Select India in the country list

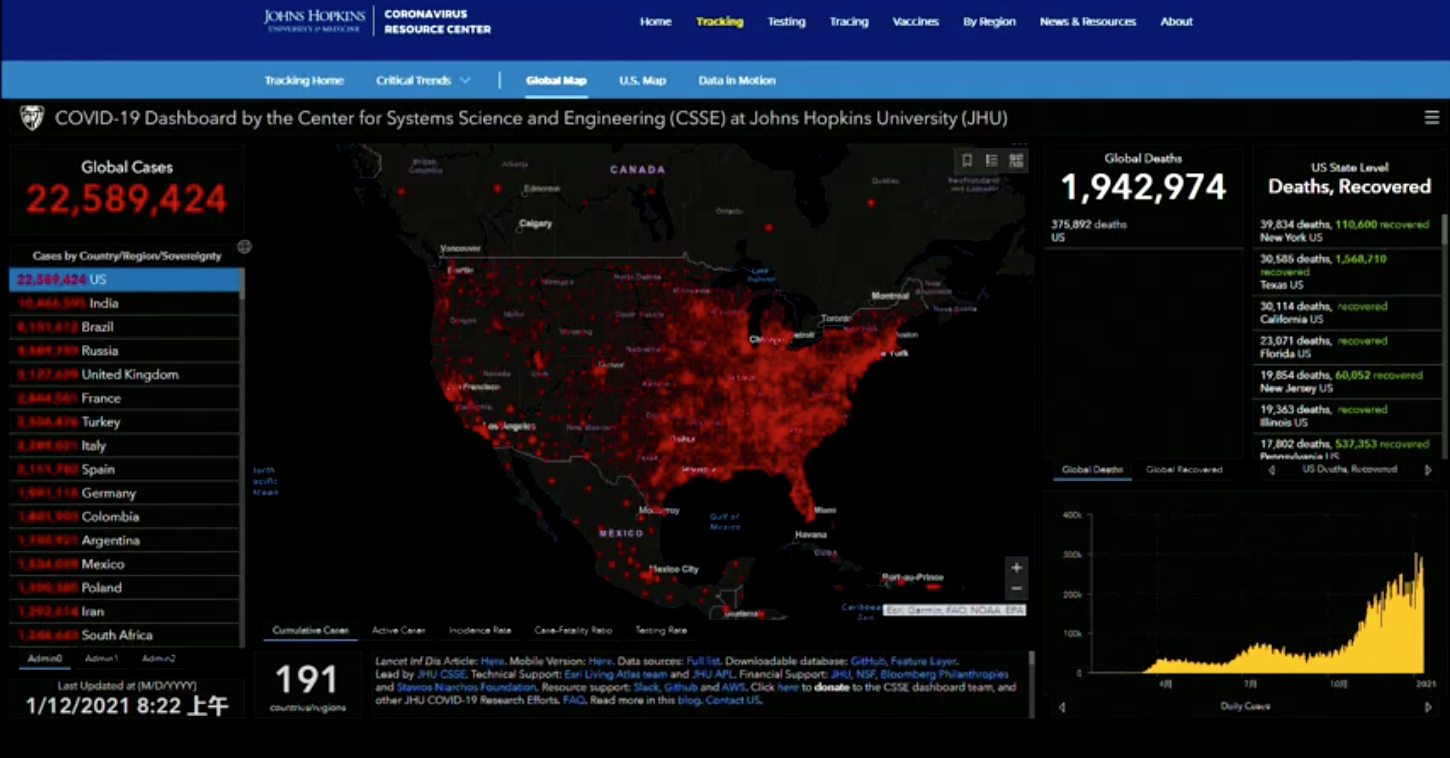point(125,303)
